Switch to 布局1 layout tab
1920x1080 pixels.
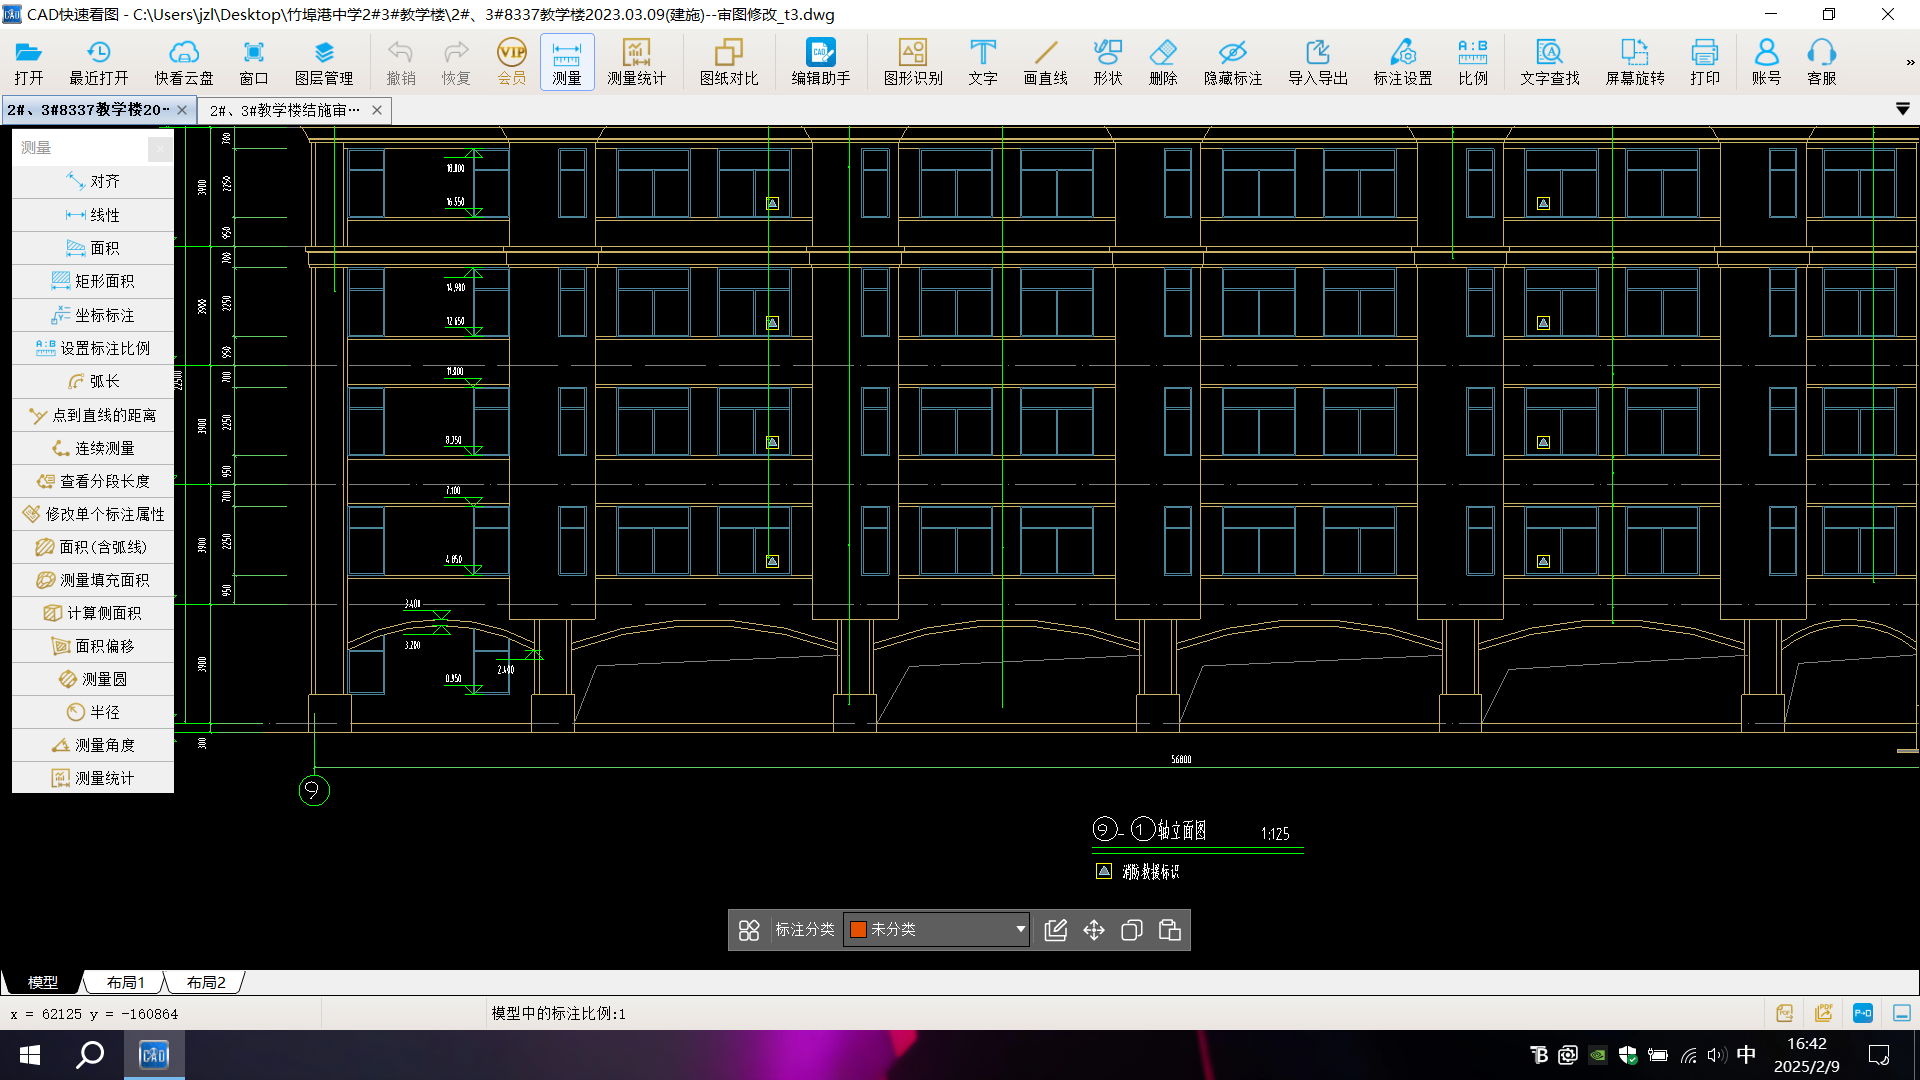coord(125,982)
